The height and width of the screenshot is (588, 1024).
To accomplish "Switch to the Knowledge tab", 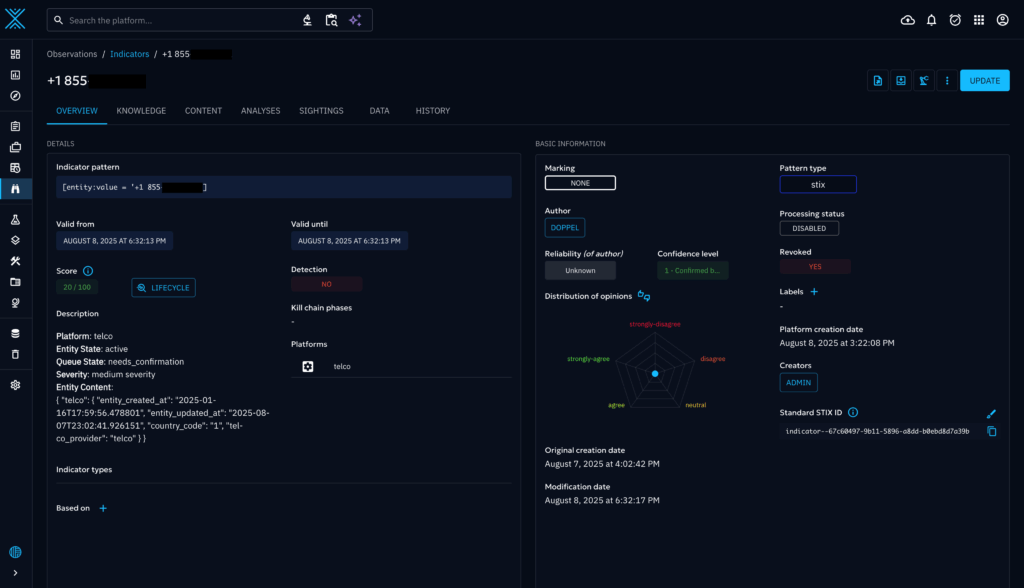I will click(141, 111).
